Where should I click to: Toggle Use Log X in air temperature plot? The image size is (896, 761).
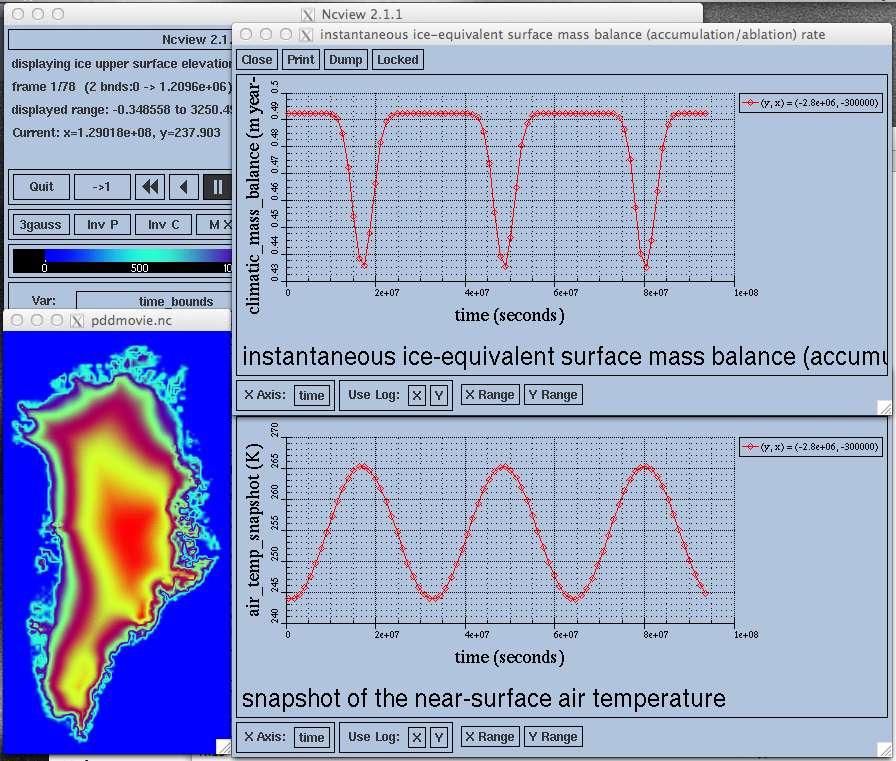click(x=417, y=738)
